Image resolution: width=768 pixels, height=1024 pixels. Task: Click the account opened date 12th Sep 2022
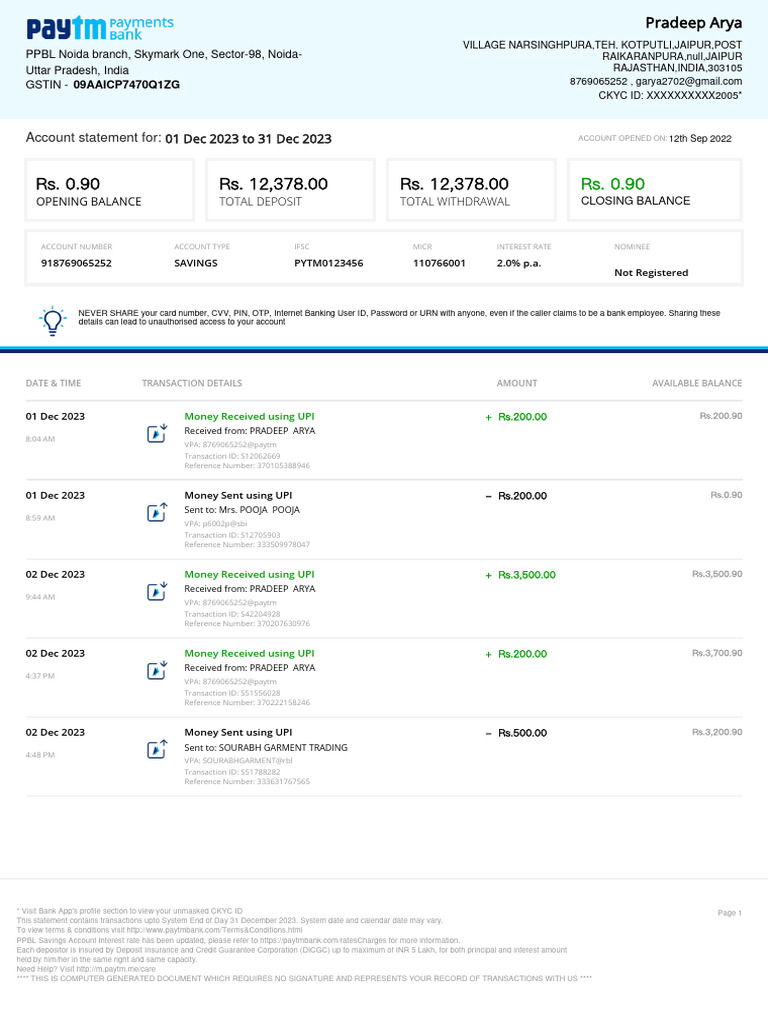[700, 138]
